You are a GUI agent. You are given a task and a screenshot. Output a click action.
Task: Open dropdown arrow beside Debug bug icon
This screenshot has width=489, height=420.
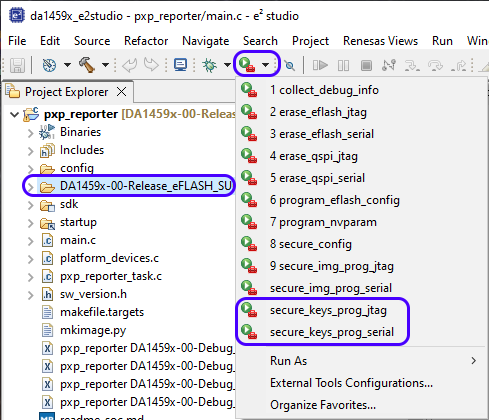tap(227, 65)
